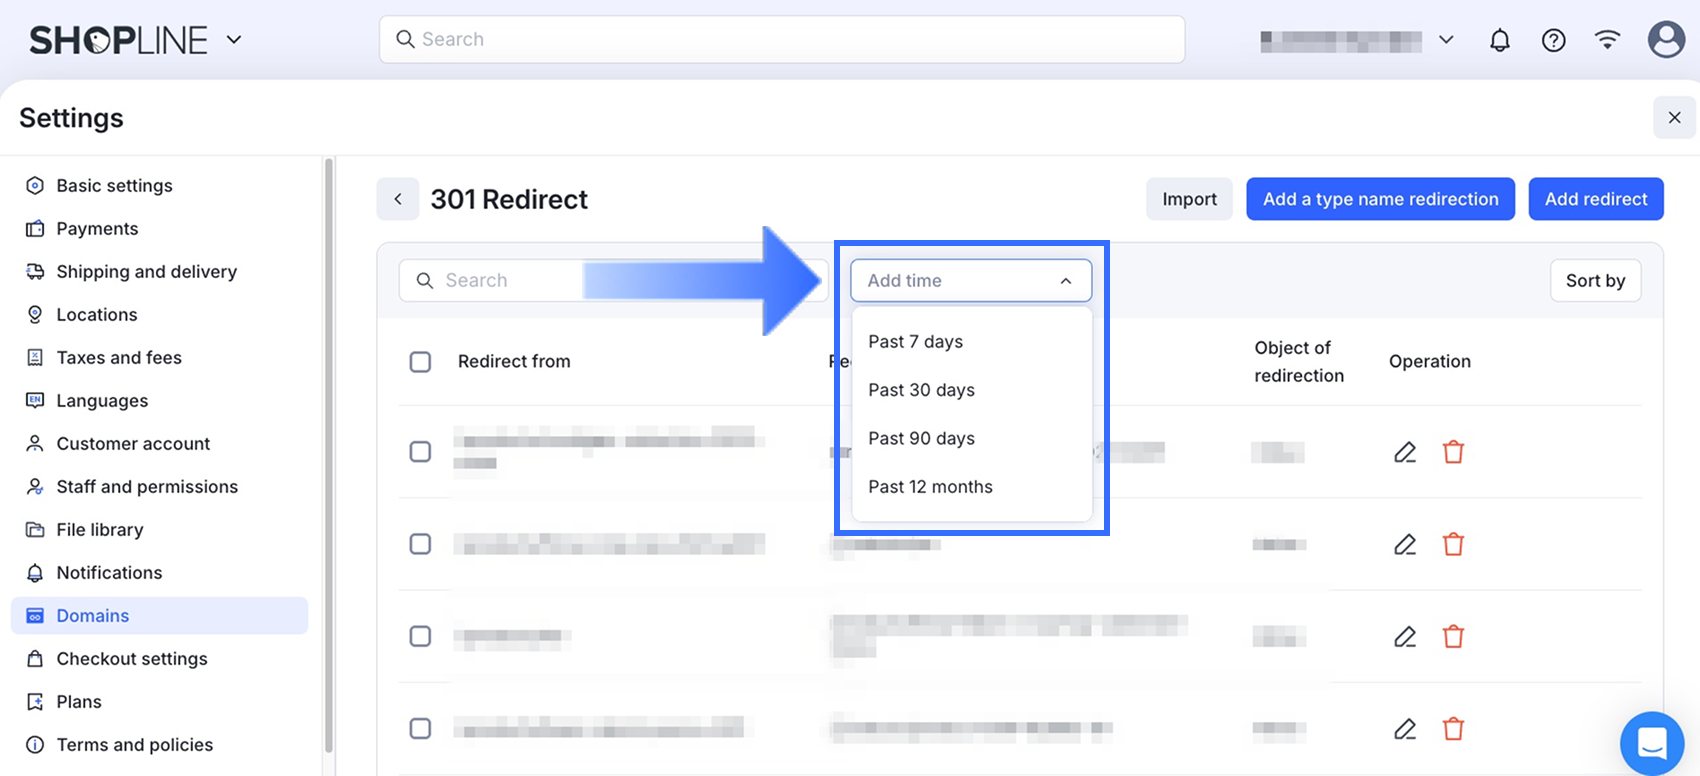
Task: Click the notifications bell icon
Action: click(x=1499, y=40)
